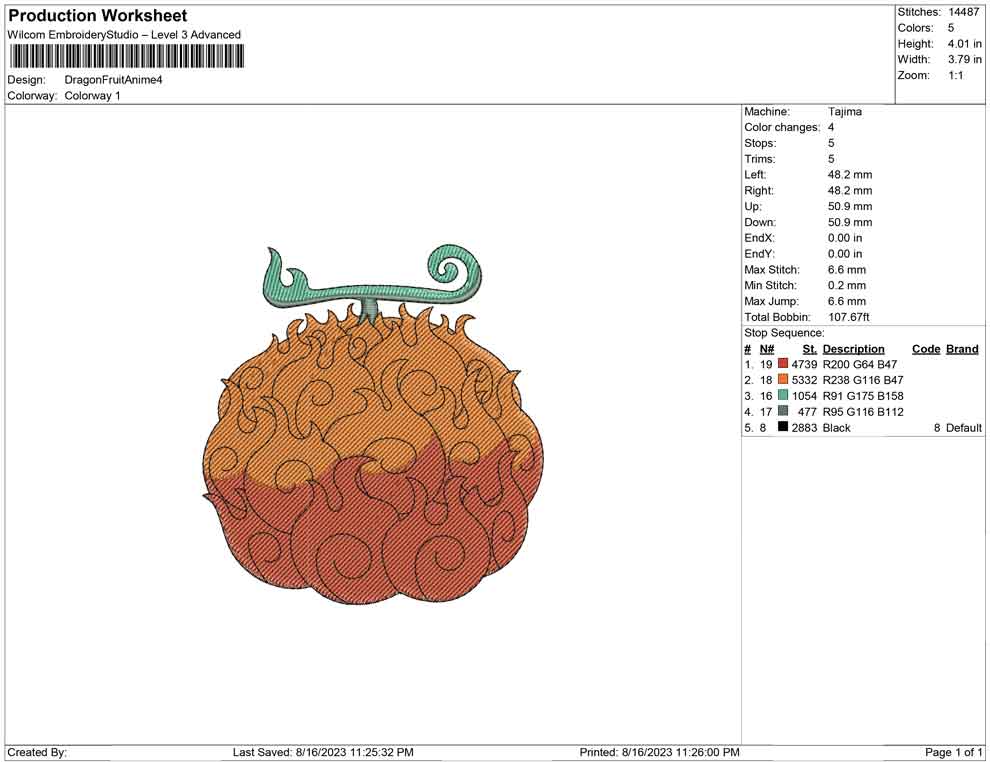The image size is (990, 762).
Task: Click the 'Trims:' label
Action: click(x=760, y=159)
